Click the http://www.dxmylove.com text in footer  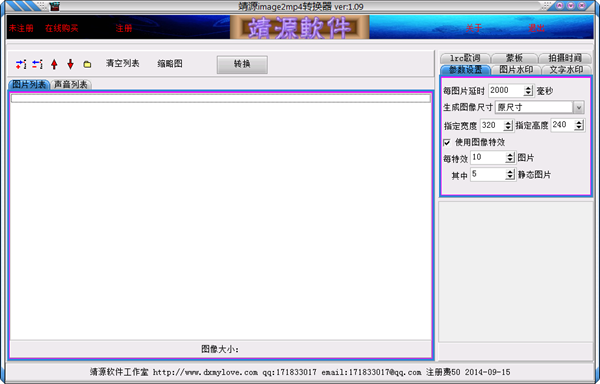(205, 372)
